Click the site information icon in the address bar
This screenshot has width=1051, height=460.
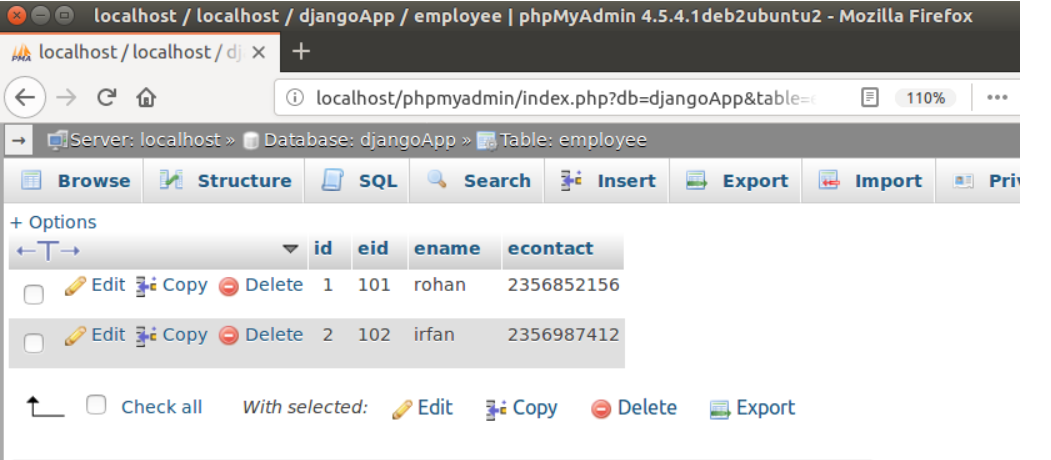[294, 99]
